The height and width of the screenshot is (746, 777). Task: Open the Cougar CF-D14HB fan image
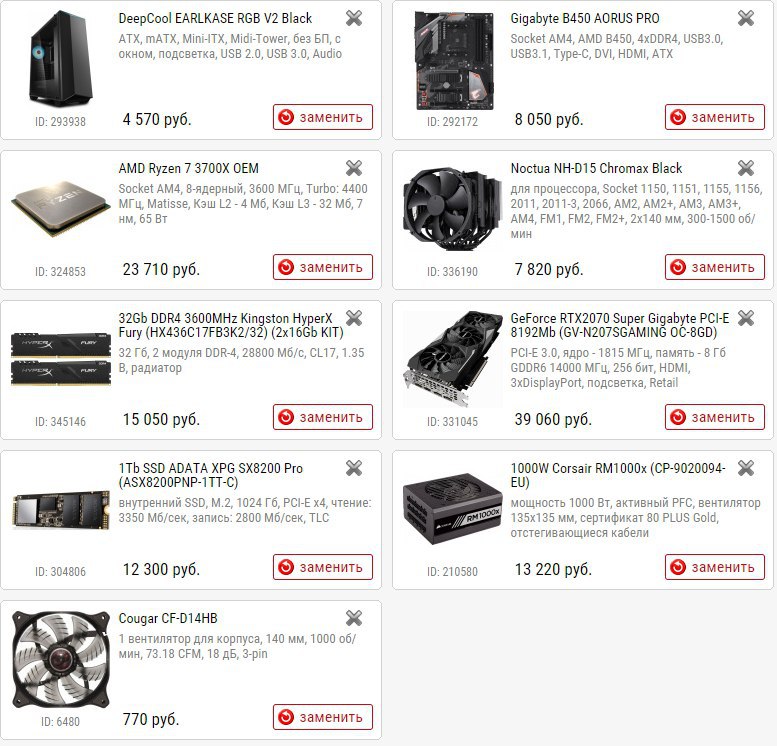(x=60, y=659)
